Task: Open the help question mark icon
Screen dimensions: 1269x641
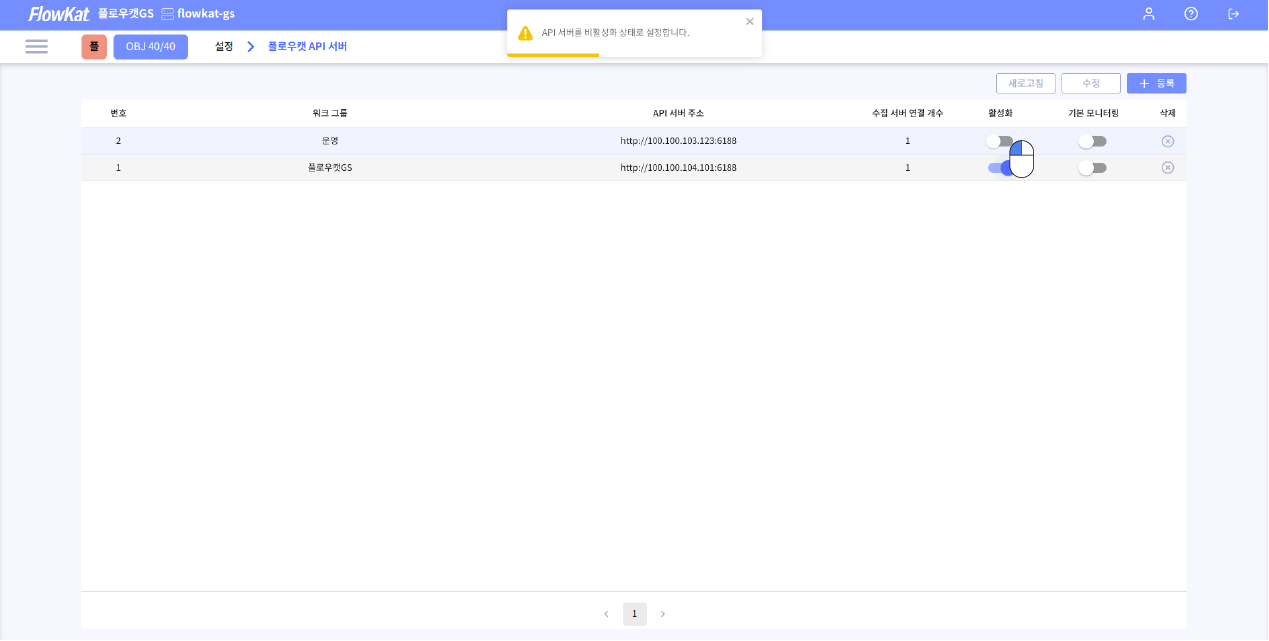Action: coord(1190,14)
